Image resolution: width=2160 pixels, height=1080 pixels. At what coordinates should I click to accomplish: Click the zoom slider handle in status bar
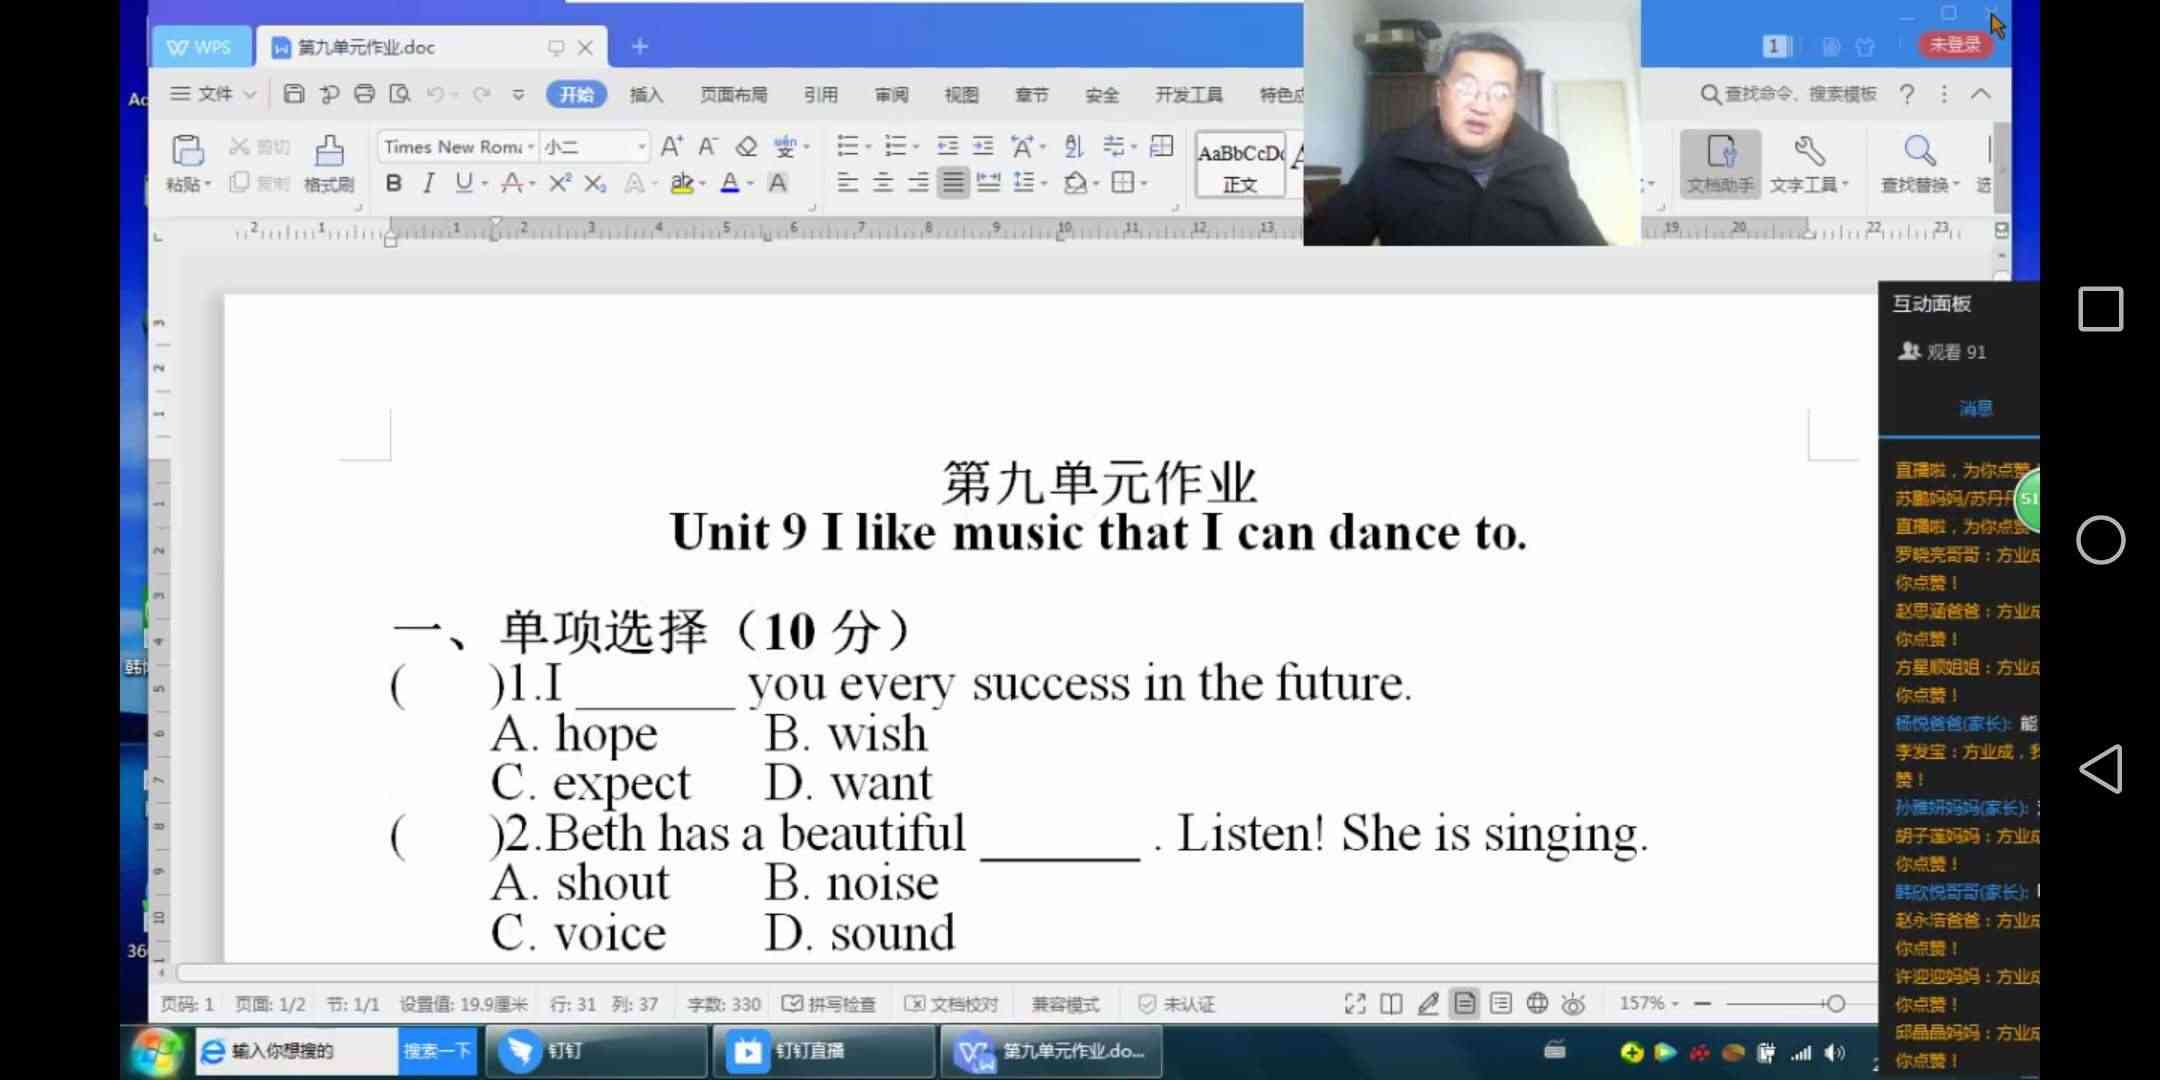[x=1835, y=1004]
